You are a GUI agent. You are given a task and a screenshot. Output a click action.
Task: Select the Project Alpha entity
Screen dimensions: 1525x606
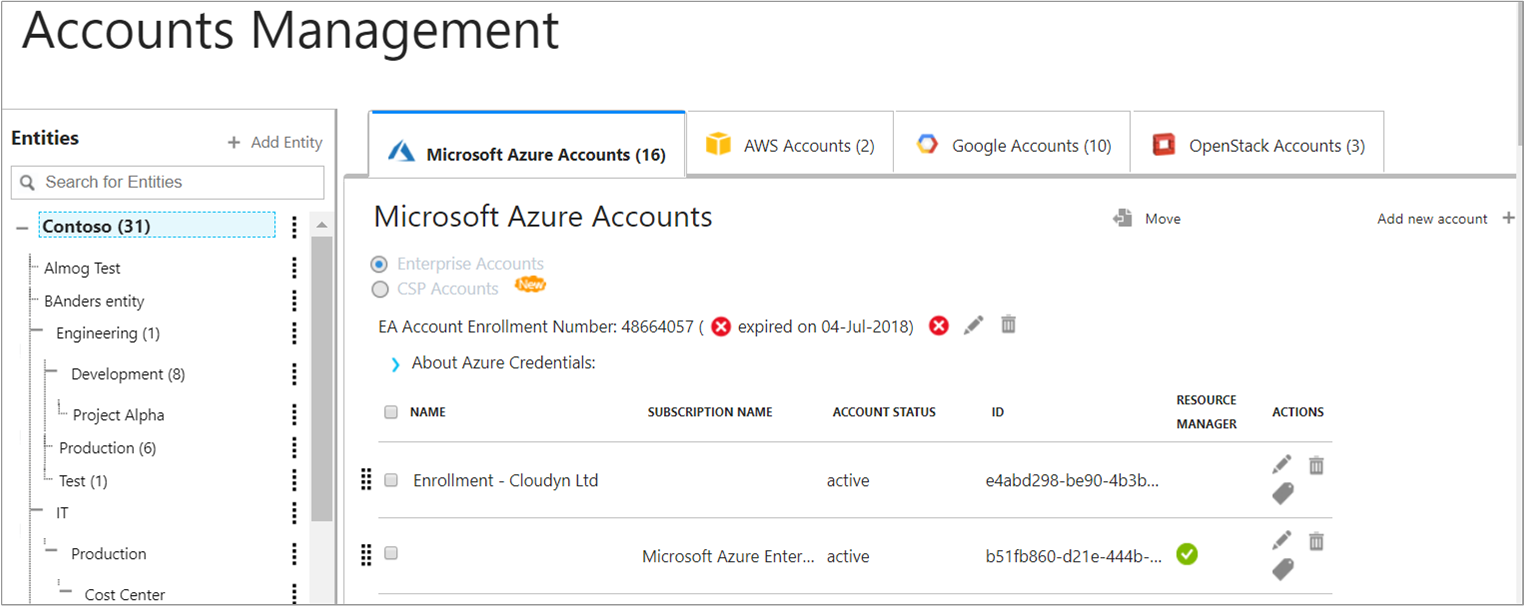coord(118,415)
